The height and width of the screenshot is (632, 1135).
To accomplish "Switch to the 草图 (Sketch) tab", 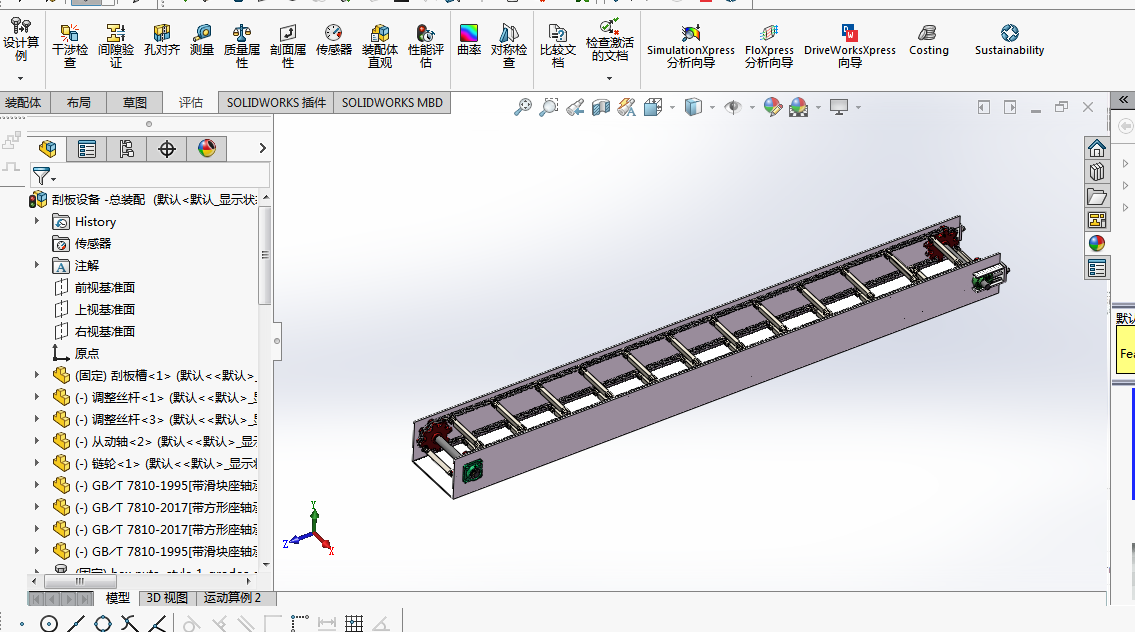I will click(x=135, y=103).
